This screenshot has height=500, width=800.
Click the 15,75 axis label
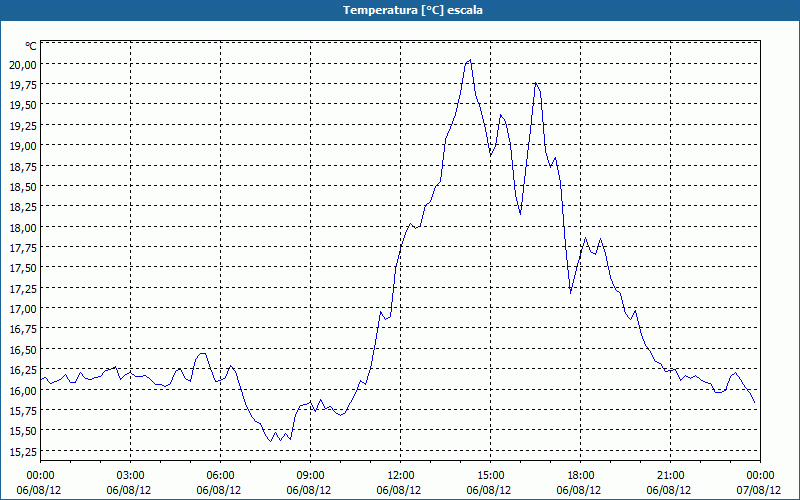coord(23,411)
